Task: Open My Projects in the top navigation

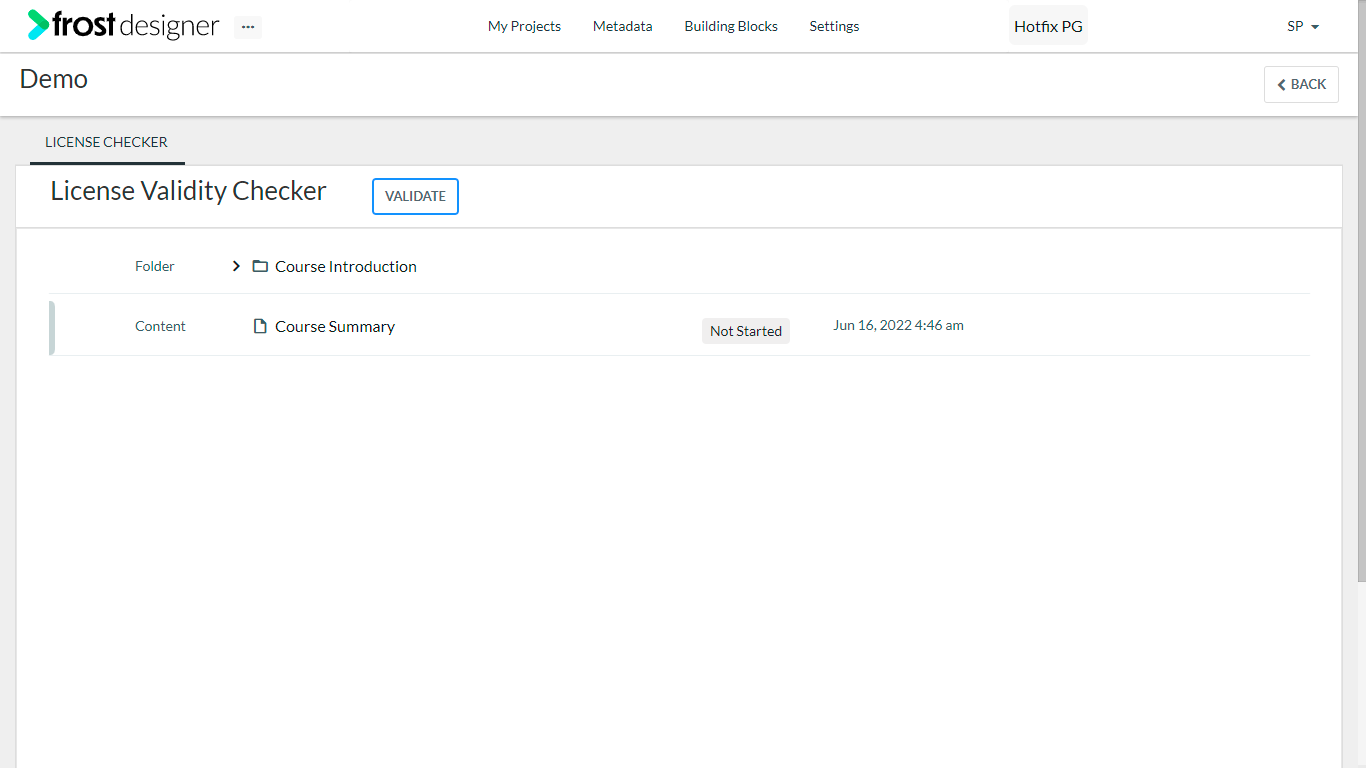Action: [524, 26]
